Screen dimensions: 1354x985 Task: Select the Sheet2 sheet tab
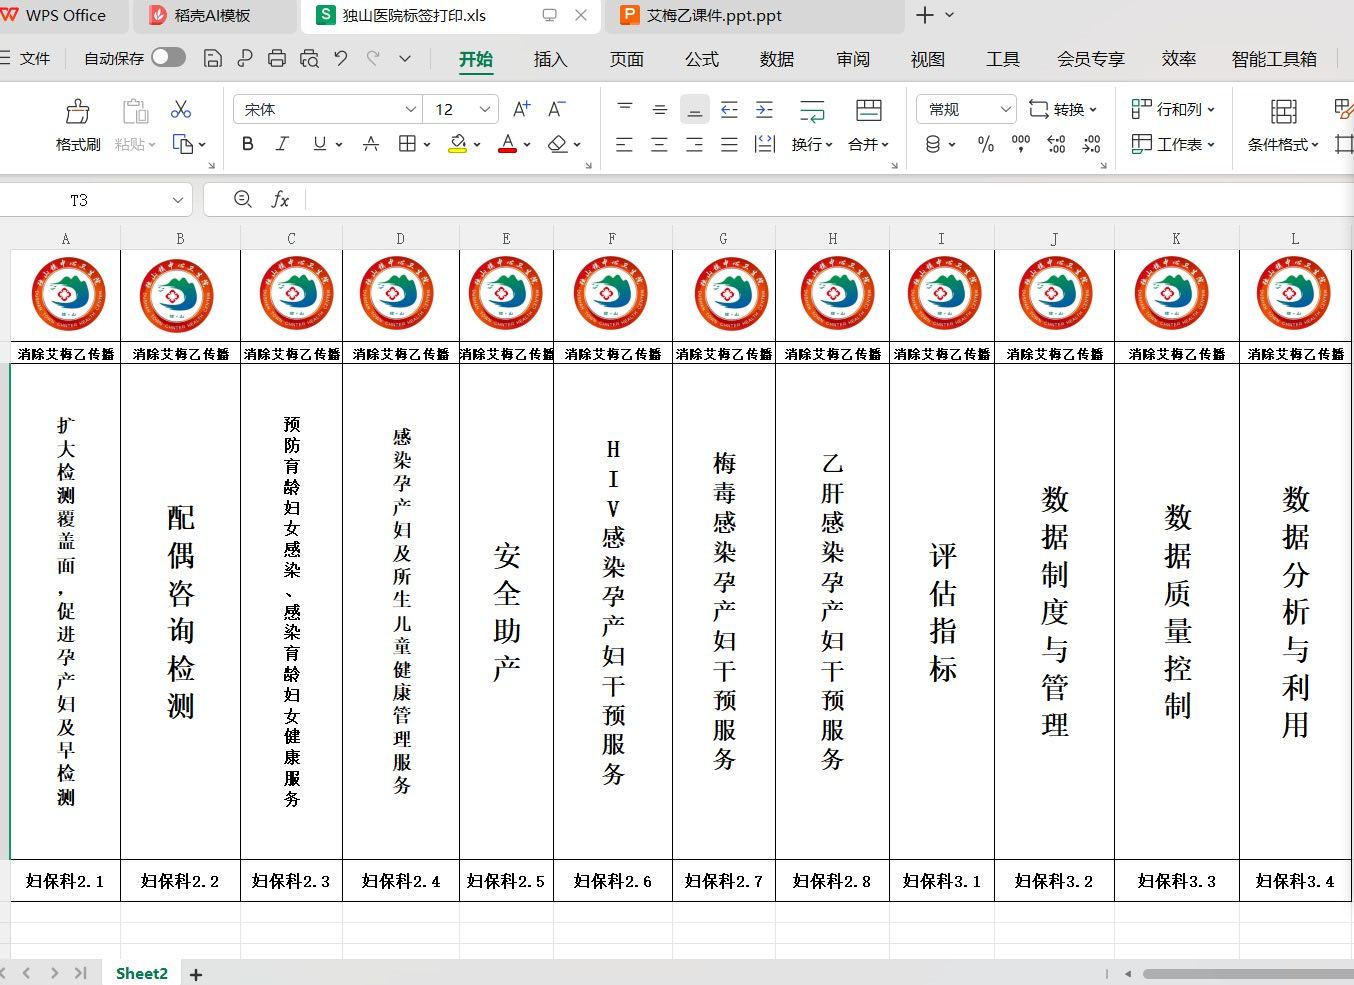pos(142,973)
